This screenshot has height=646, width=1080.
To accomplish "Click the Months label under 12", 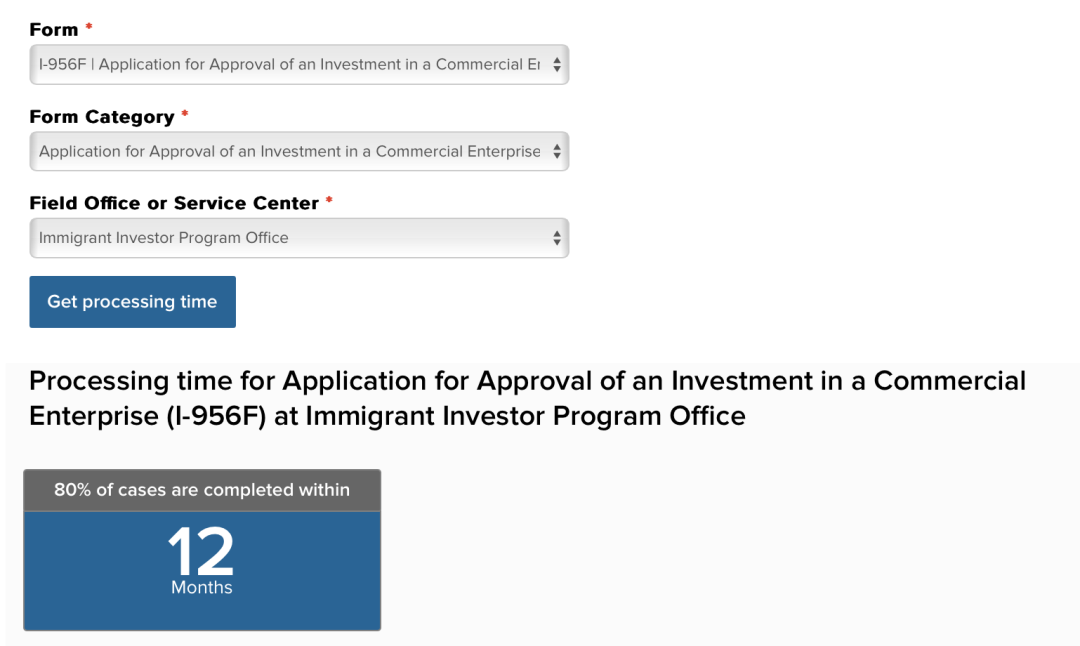I will click(202, 587).
